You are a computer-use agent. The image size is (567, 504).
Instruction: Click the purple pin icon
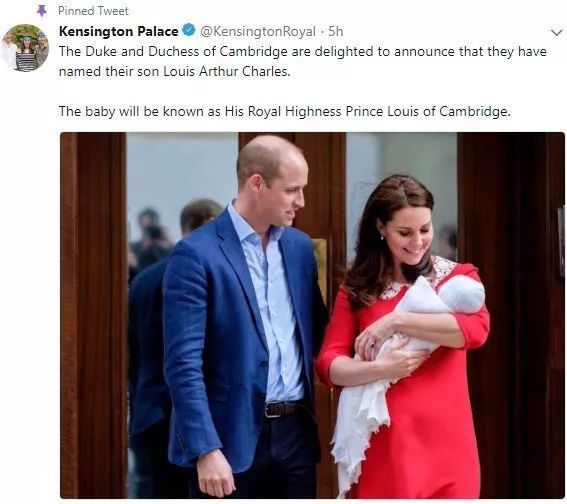click(x=42, y=11)
